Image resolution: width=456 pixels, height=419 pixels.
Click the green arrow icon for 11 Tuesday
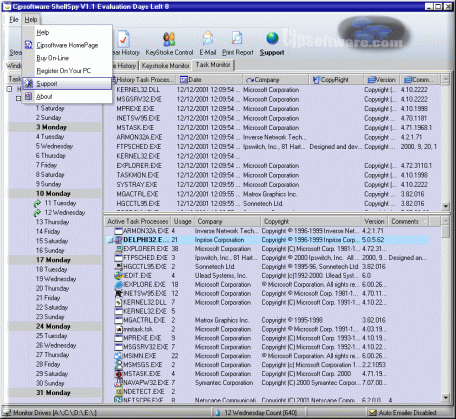coord(37,203)
